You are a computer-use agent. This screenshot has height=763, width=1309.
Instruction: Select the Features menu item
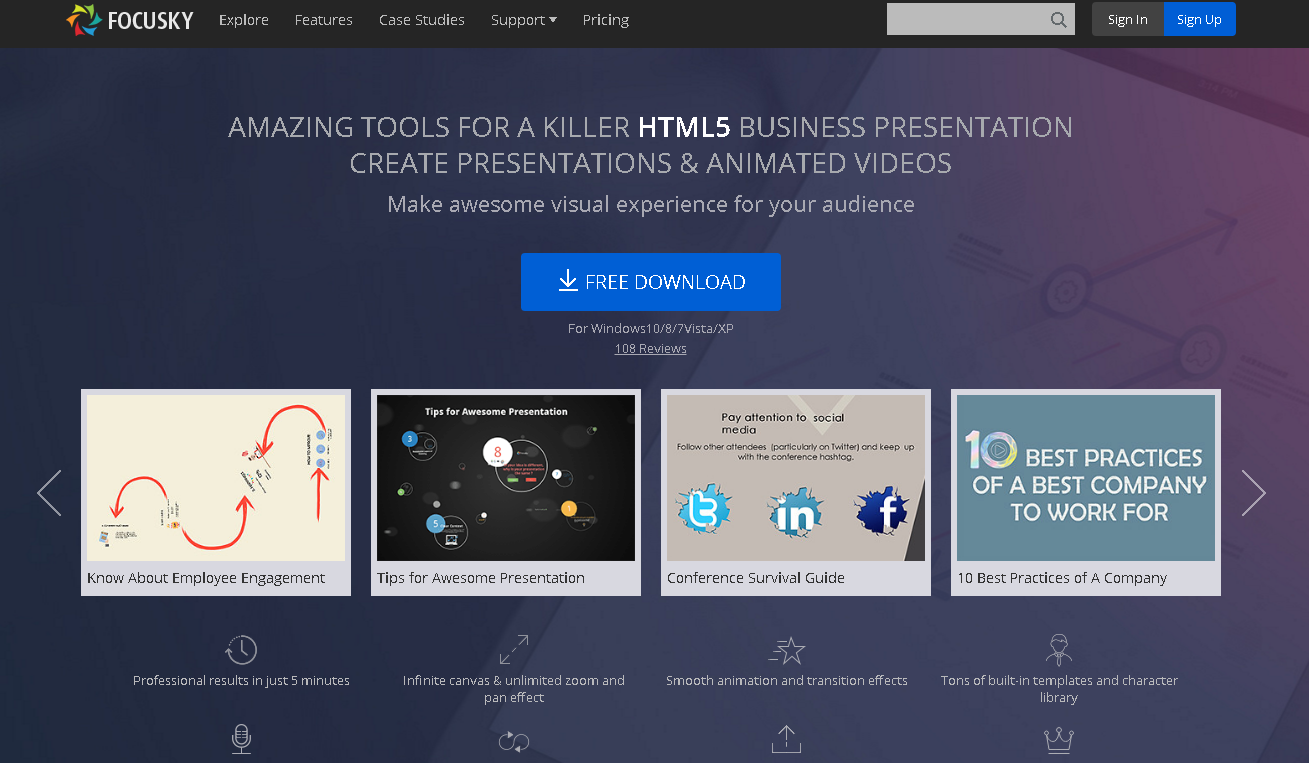[323, 19]
